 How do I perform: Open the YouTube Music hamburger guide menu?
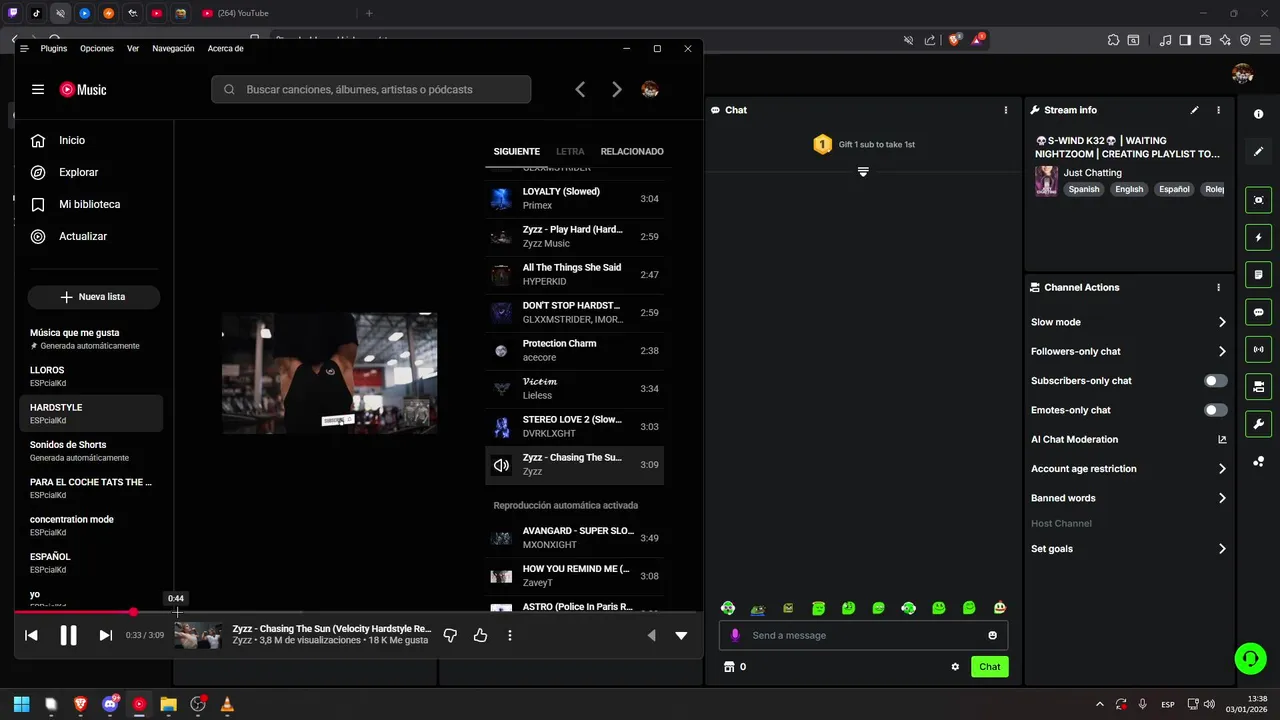(x=38, y=89)
